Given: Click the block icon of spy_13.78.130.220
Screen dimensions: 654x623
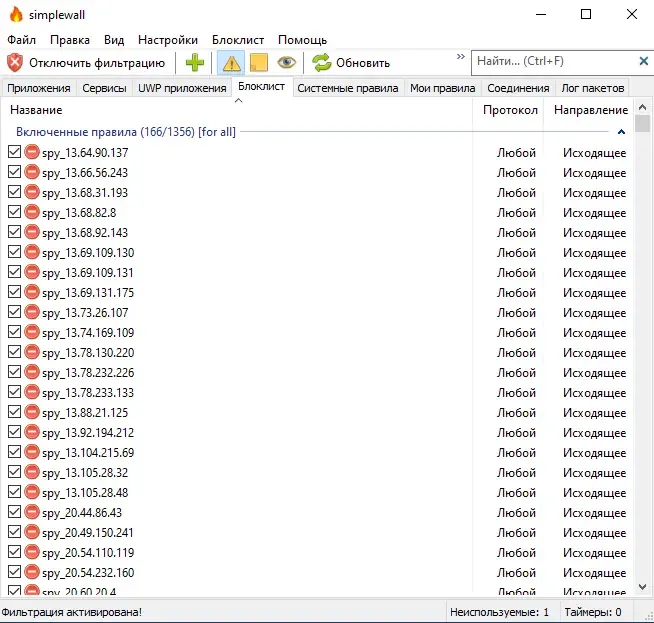Looking at the screenshot, I should coord(32,352).
